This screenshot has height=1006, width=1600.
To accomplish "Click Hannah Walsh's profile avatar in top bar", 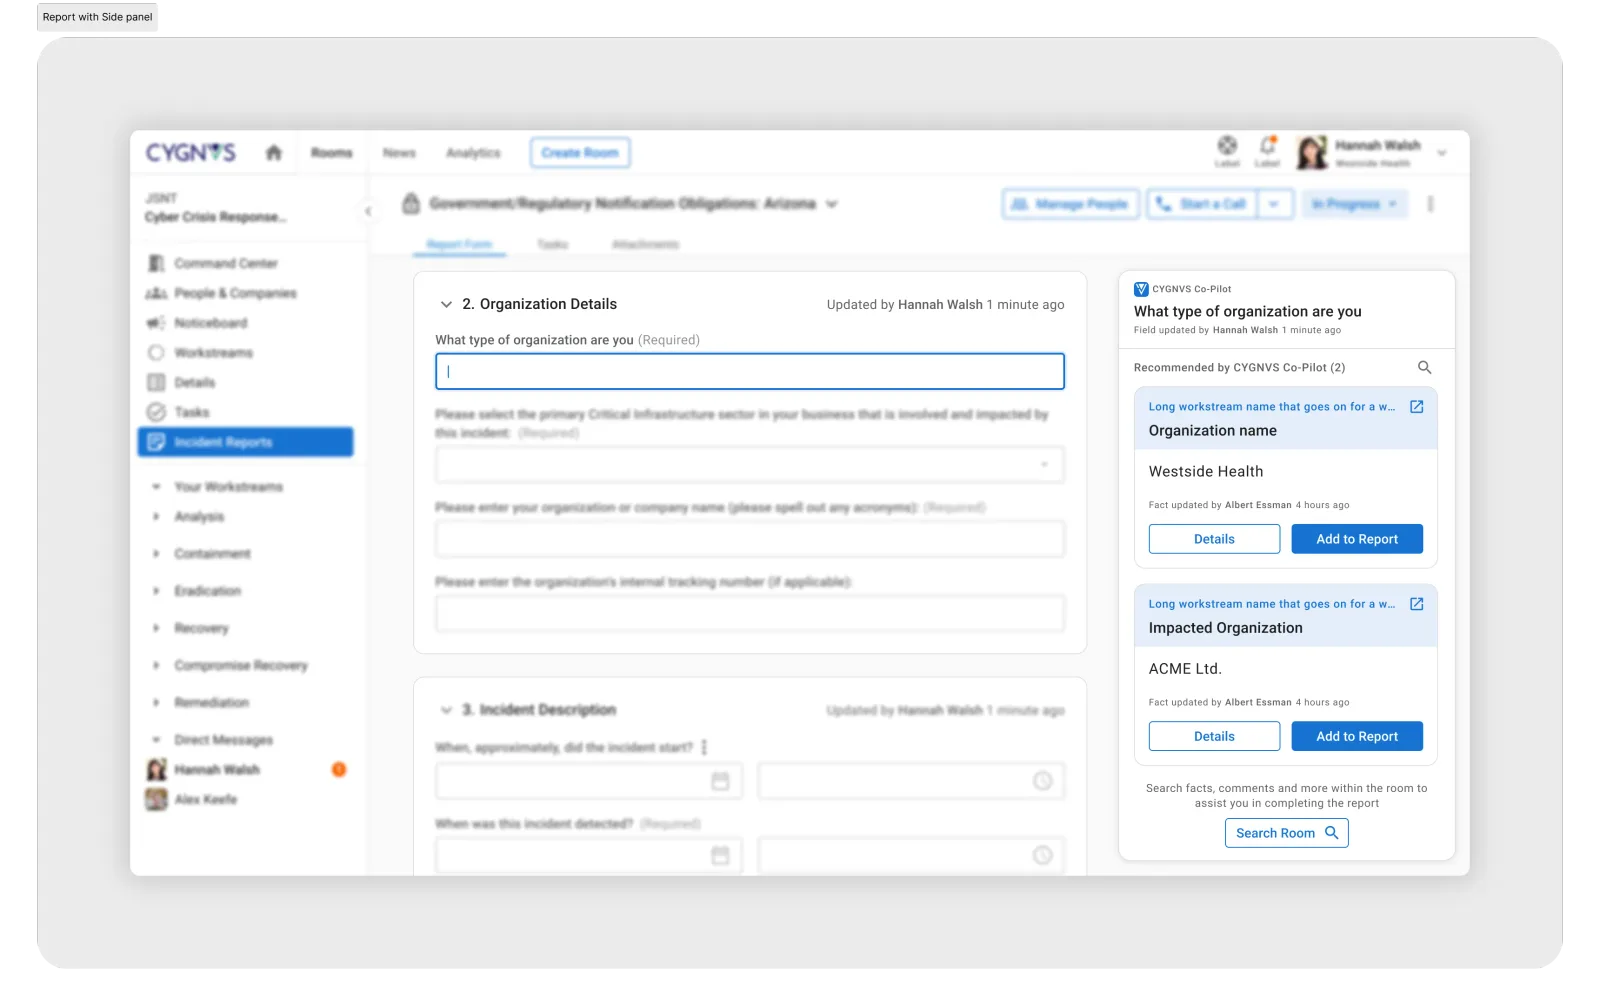I will [1312, 153].
